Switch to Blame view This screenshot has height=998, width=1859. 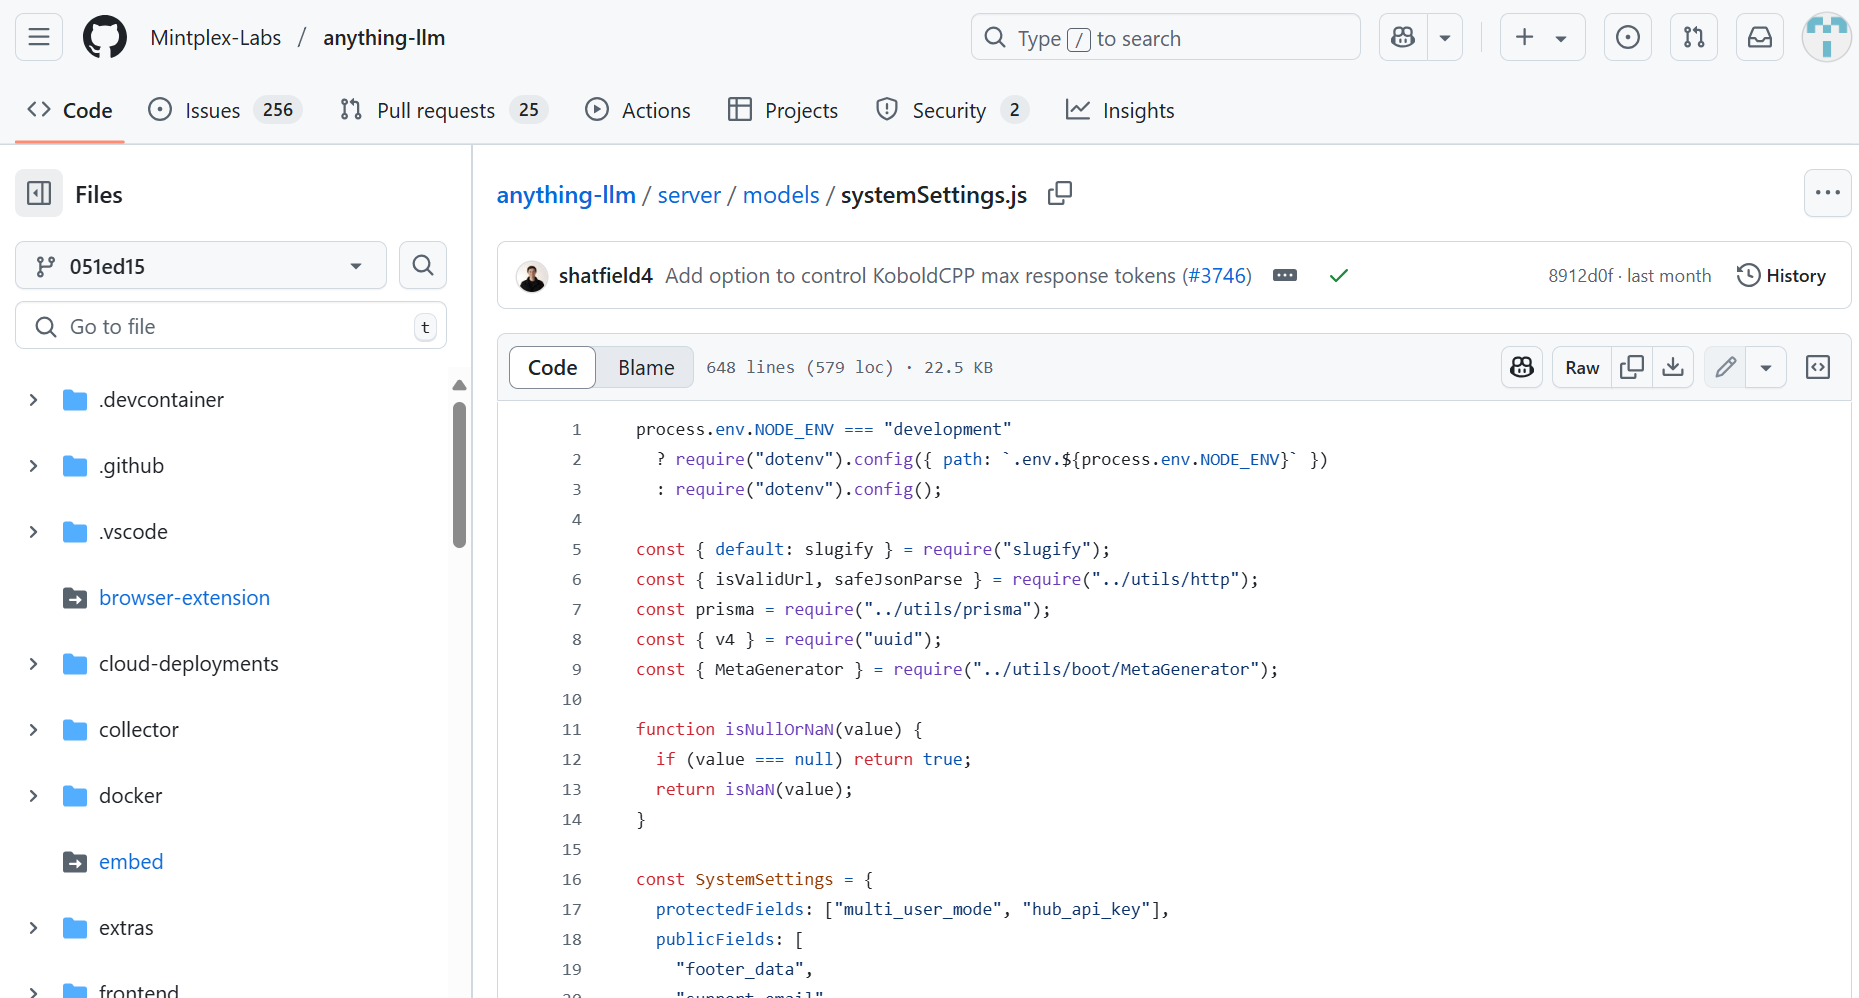(x=646, y=368)
